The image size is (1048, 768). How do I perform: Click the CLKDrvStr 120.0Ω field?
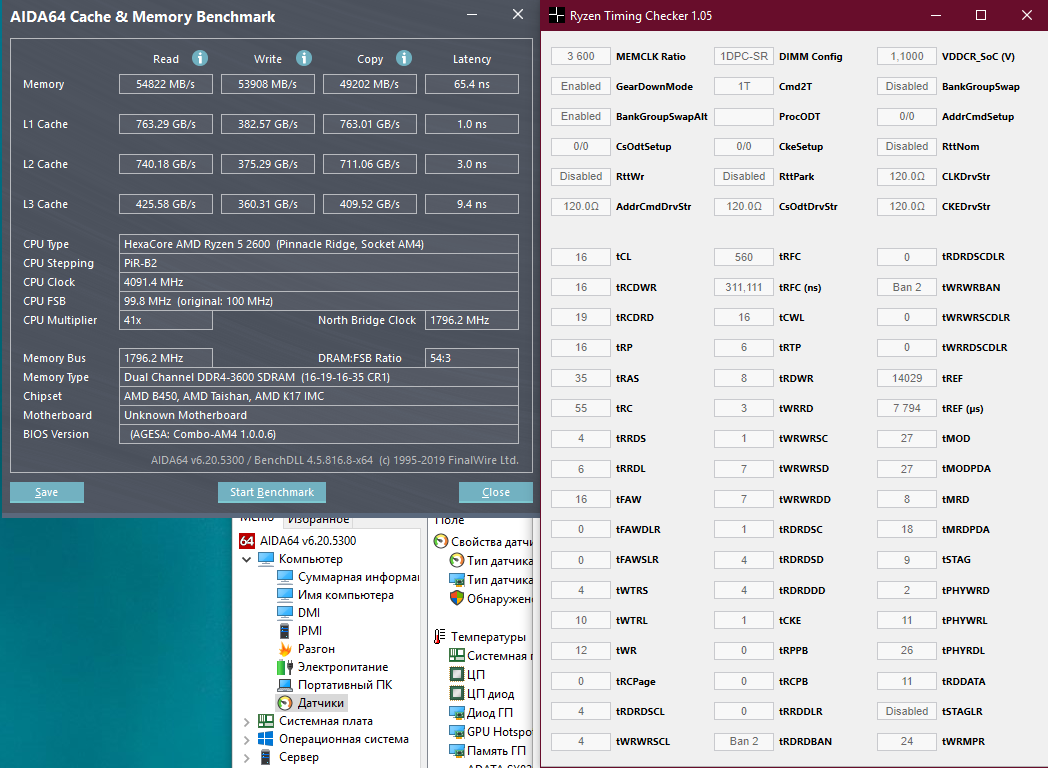pyautogui.click(x=907, y=176)
